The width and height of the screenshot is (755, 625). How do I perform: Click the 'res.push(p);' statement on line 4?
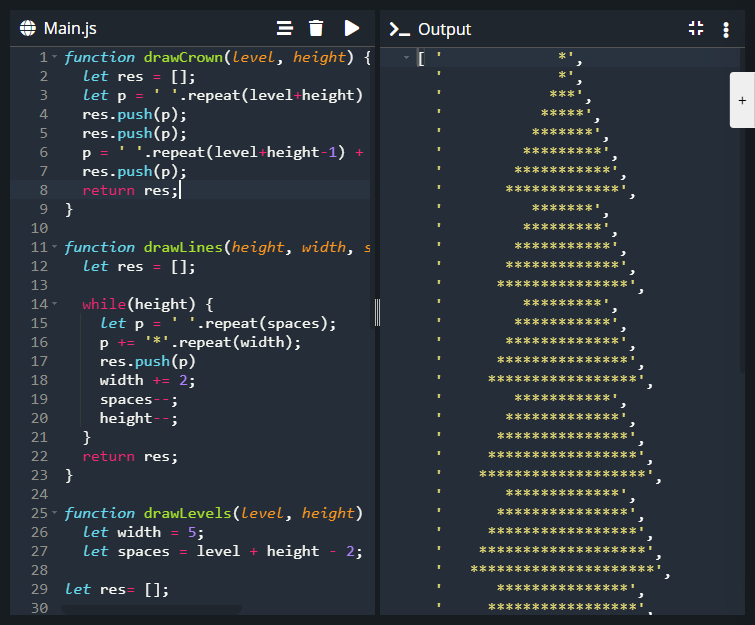click(x=134, y=114)
